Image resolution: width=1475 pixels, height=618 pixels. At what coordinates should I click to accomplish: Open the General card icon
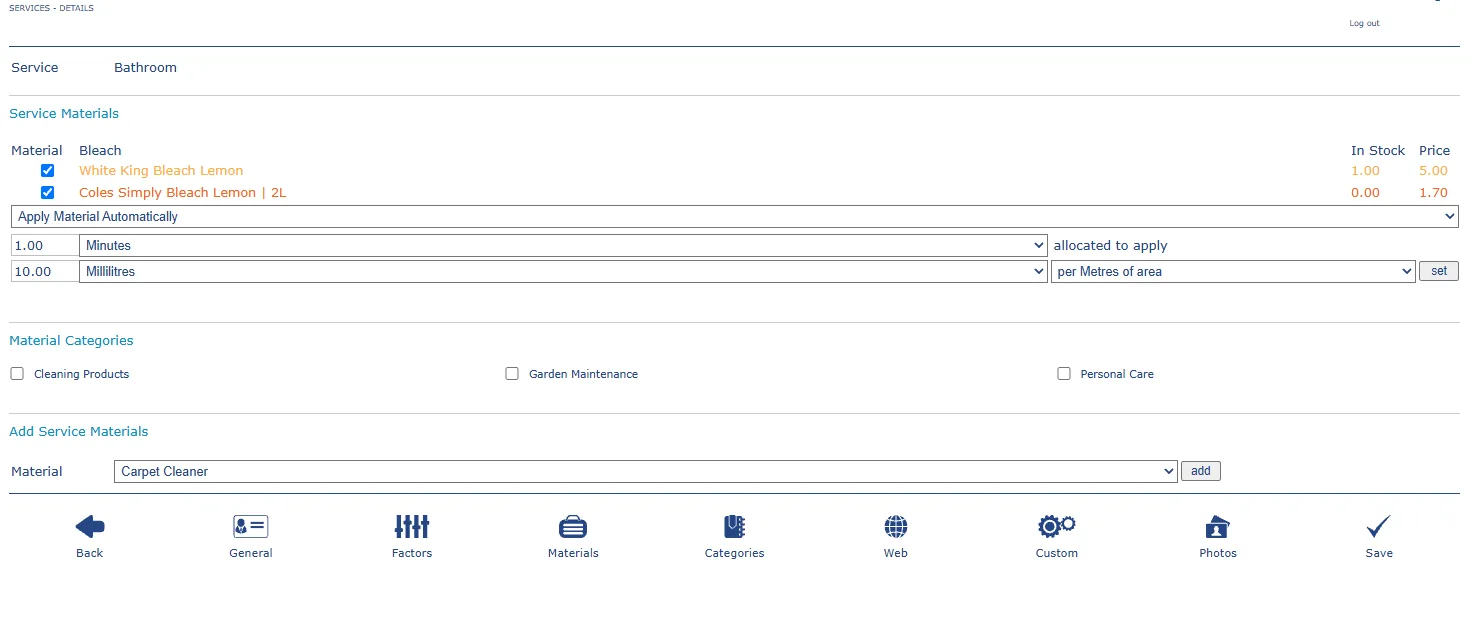tap(251, 526)
